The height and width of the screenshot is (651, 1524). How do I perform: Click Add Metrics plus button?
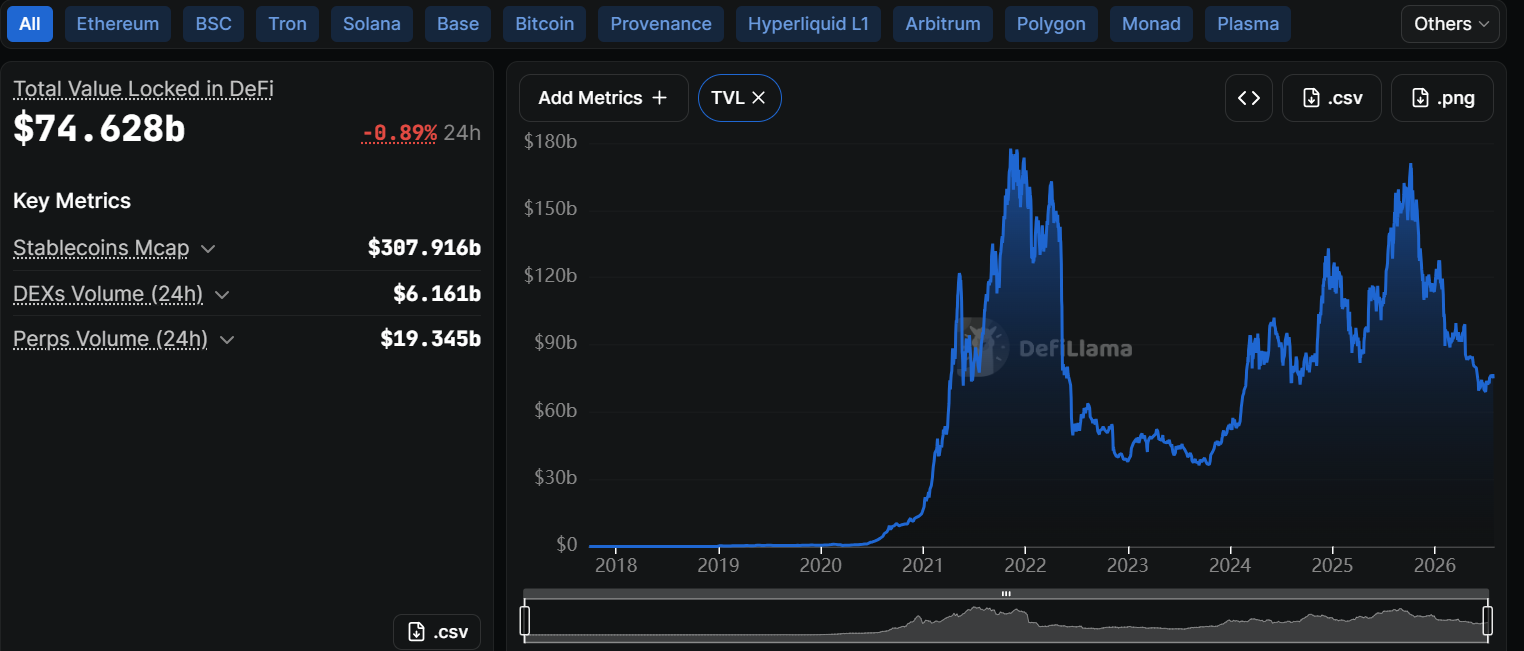[603, 98]
